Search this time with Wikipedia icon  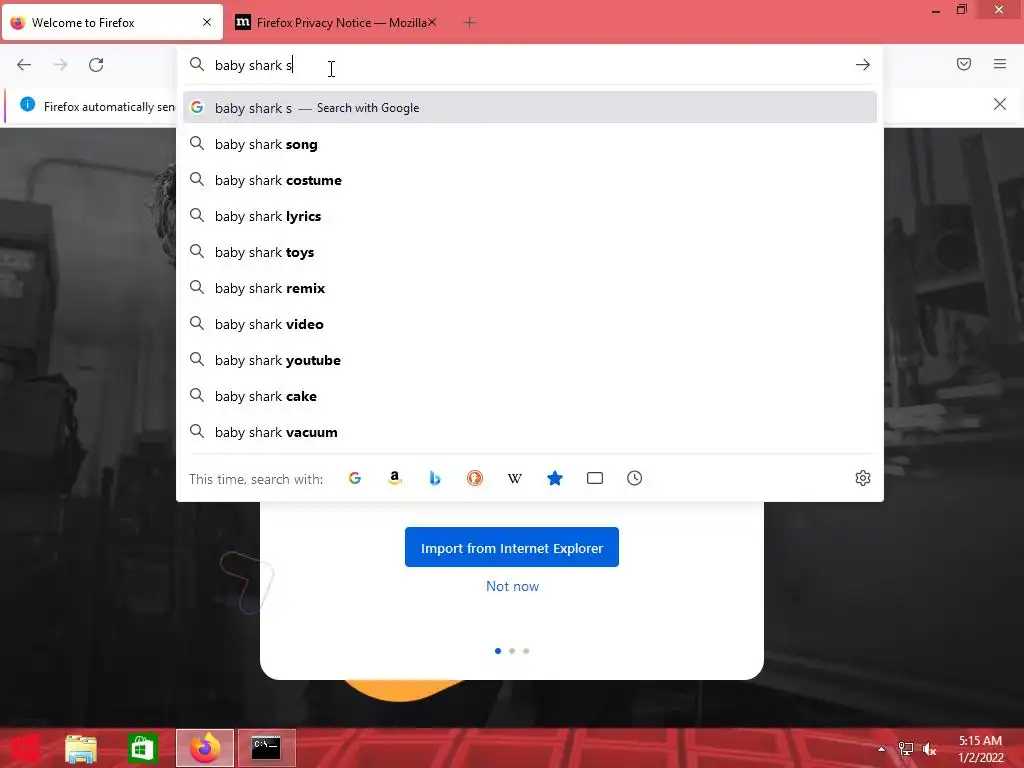click(x=515, y=478)
